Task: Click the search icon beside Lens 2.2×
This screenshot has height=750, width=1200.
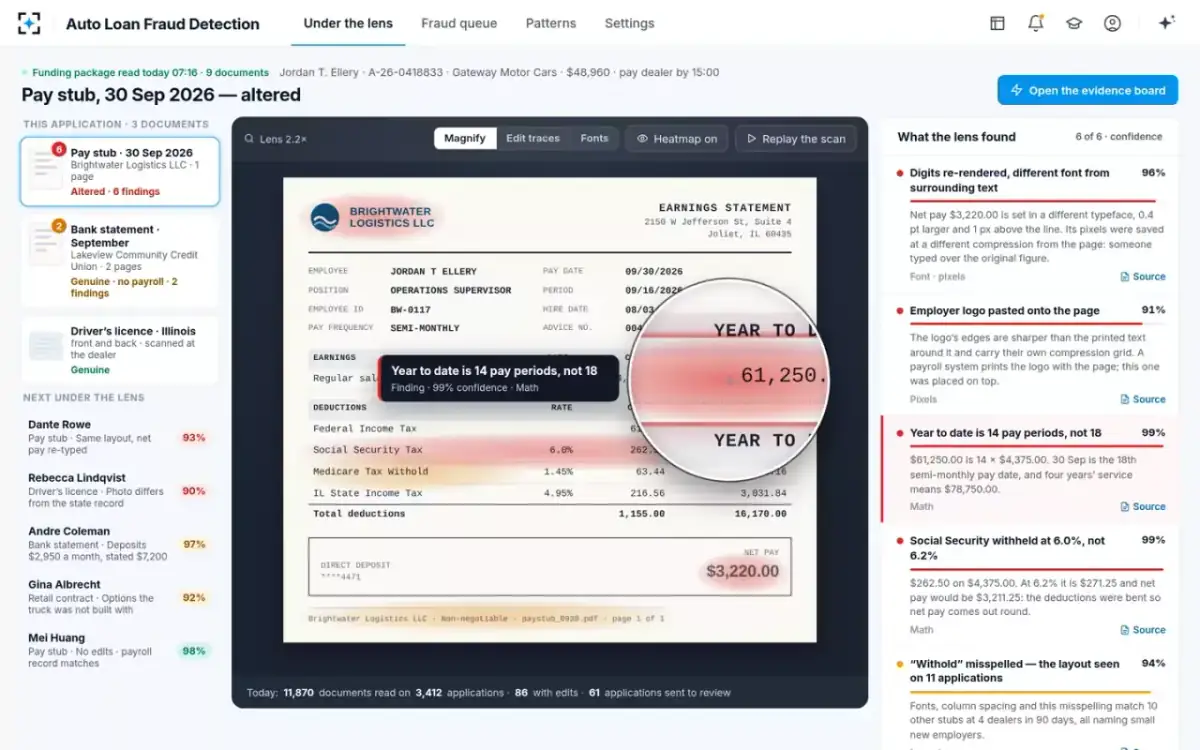Action: point(248,139)
